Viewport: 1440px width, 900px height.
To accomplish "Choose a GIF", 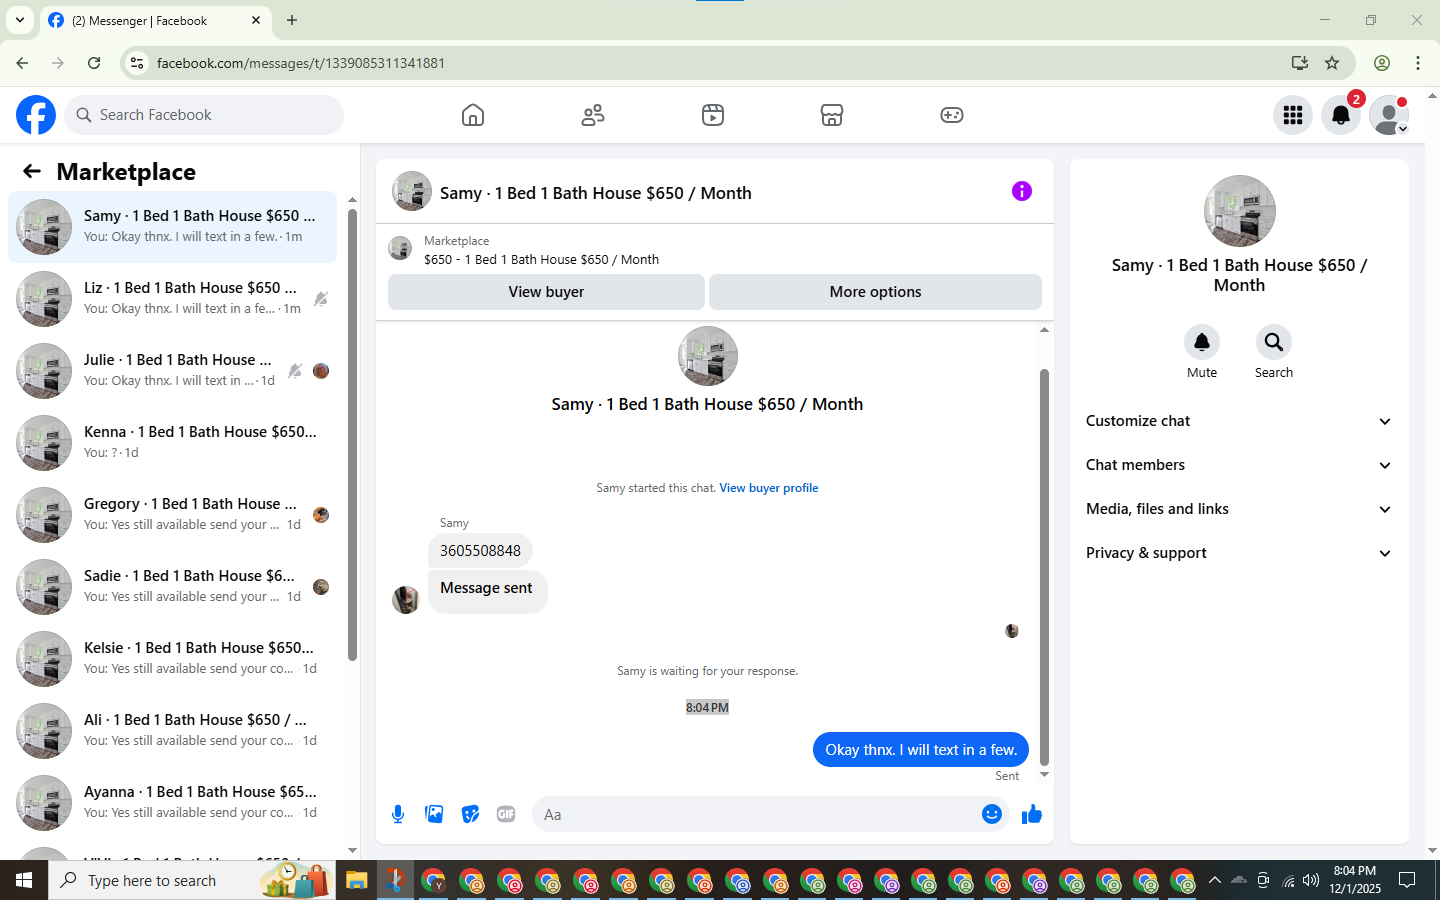I will point(506,814).
